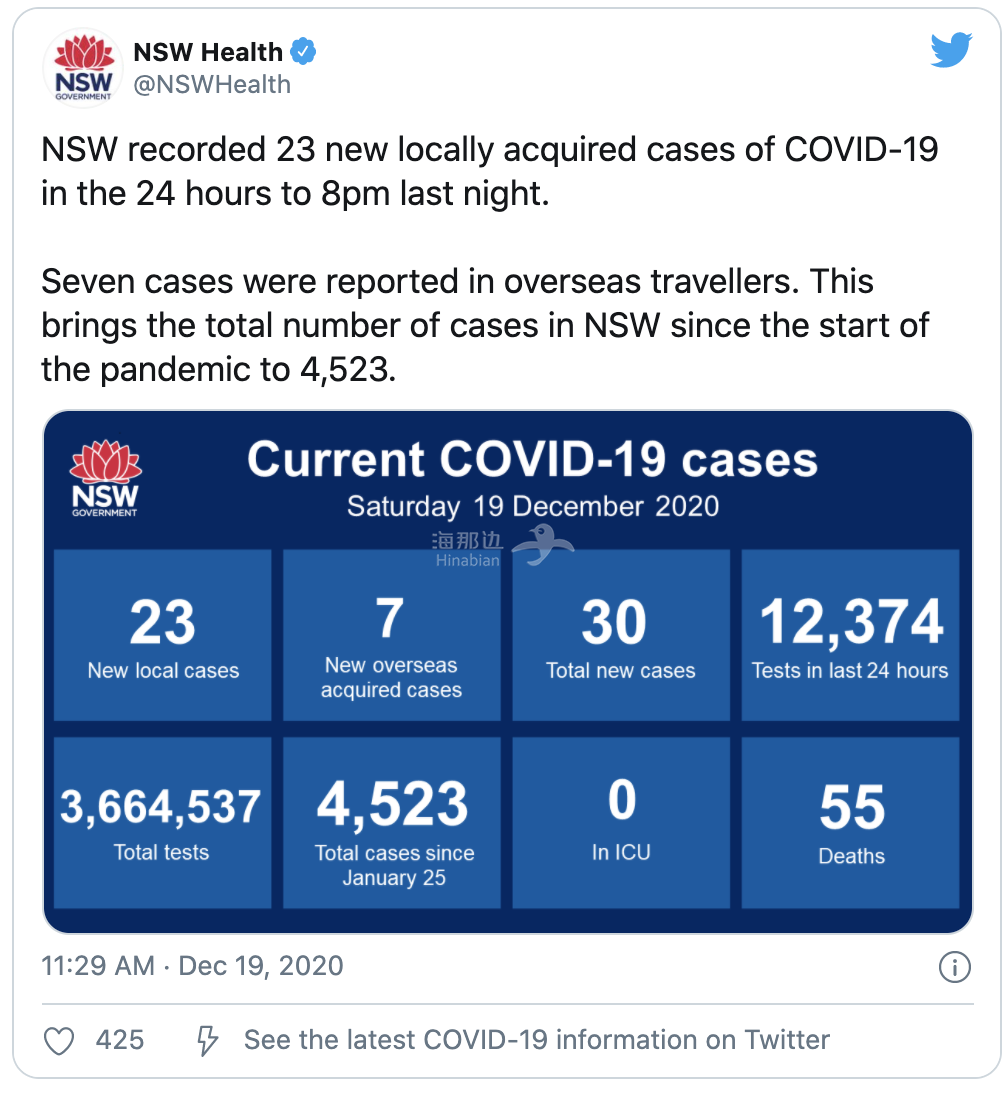The height and width of the screenshot is (1094, 1008).
Task: Open the @NSWHealth handle link
Action: coord(212,85)
